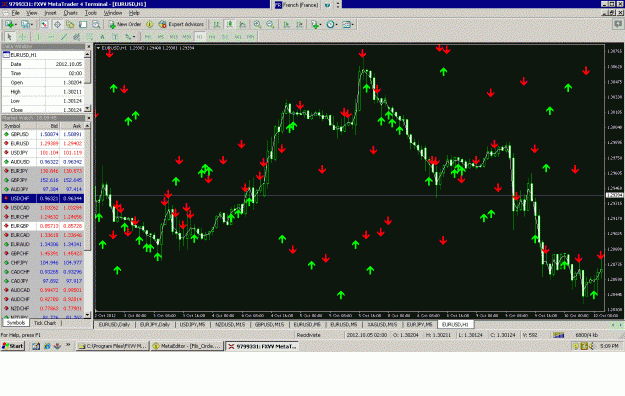This screenshot has height=396, width=625.
Task: Set timeframe to H4
Action: pyautogui.click(x=212, y=37)
